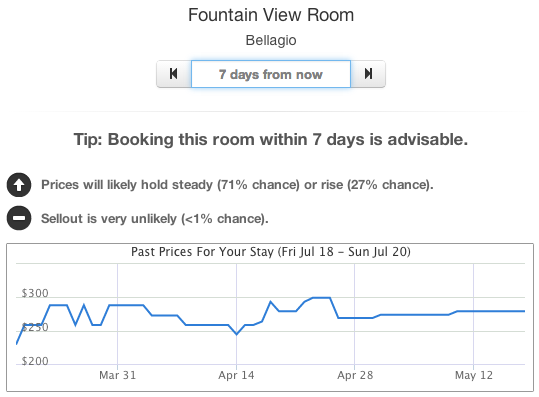The width and height of the screenshot is (539, 397).
Task: Click the skip-to-next date arrow button
Action: [368, 74]
